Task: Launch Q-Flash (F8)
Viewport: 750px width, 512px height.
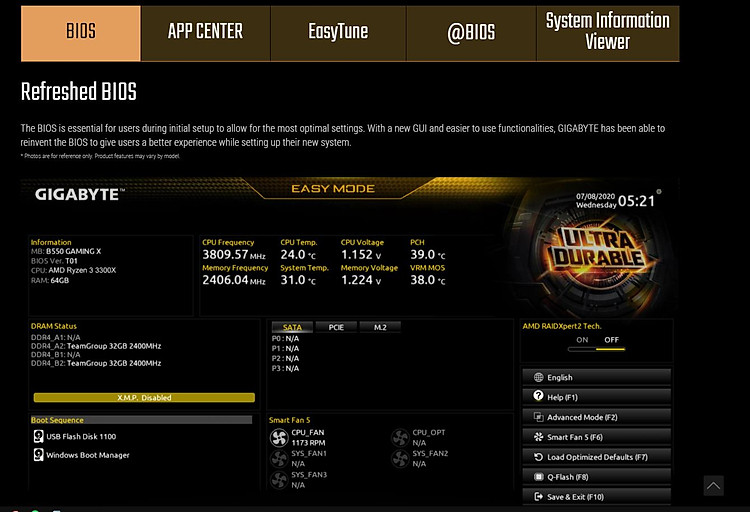Action: coord(596,477)
